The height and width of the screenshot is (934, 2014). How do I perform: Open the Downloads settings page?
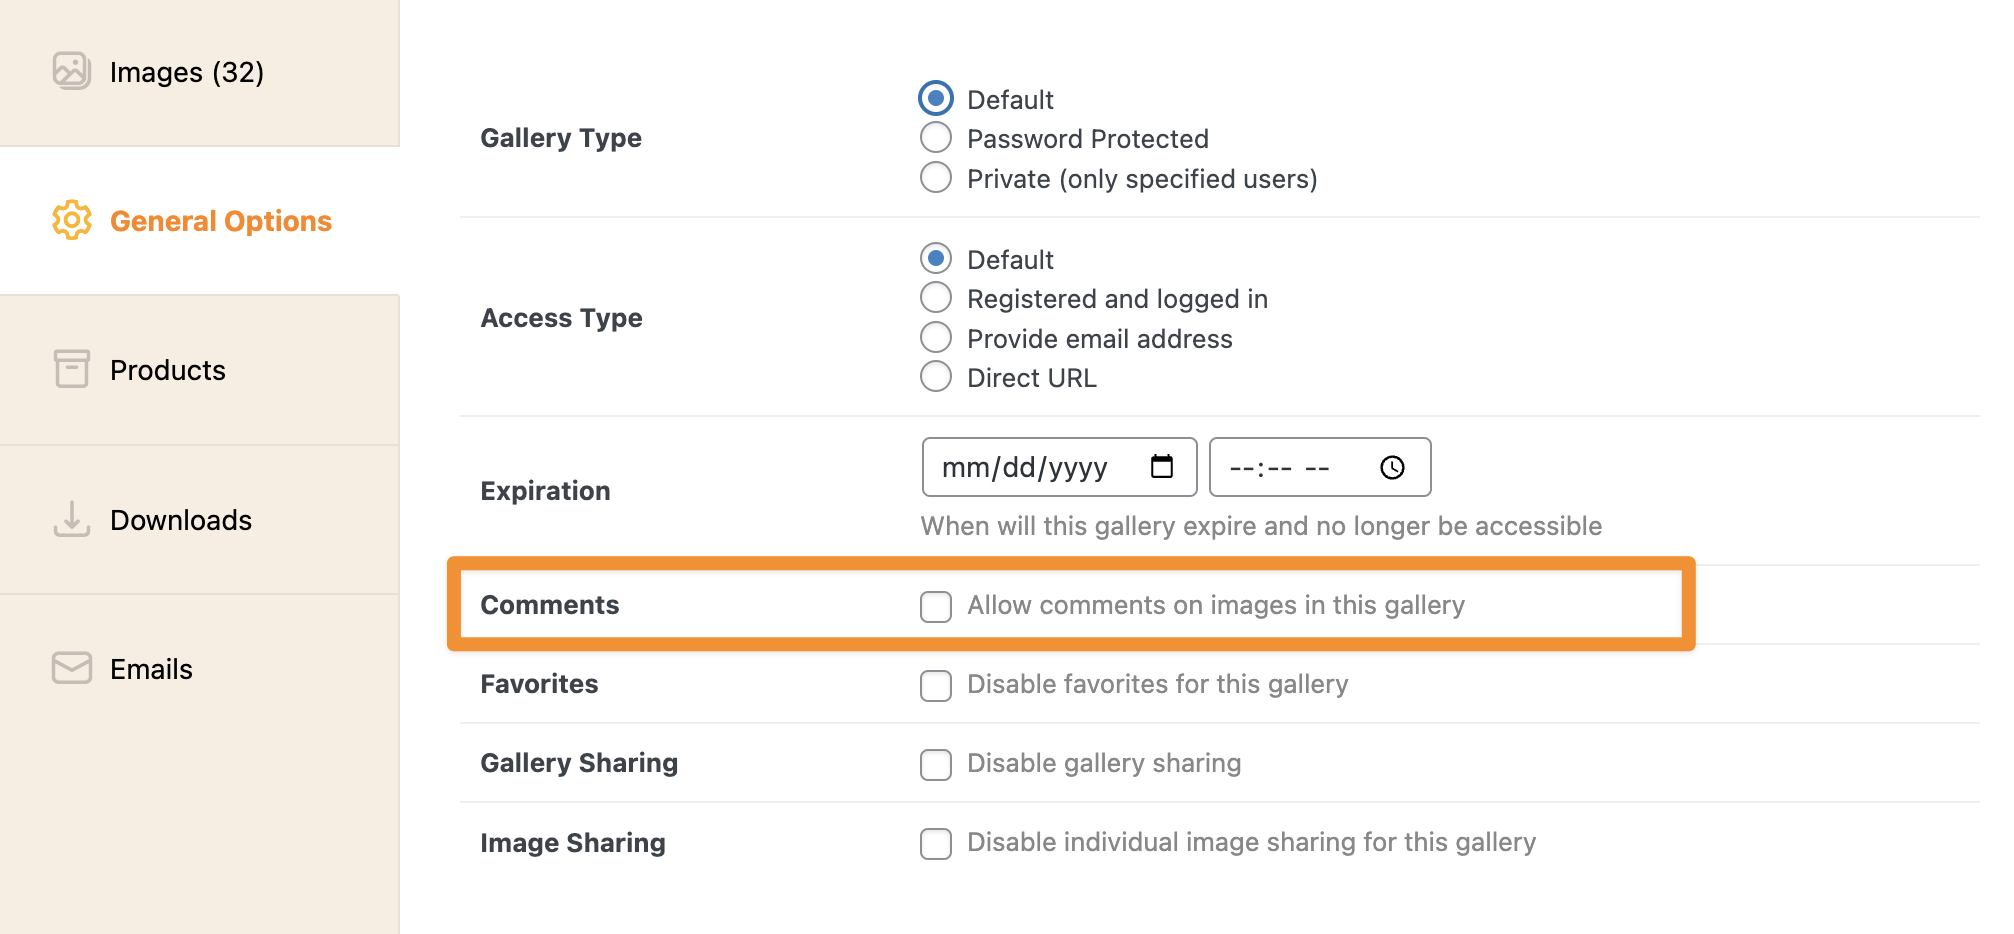coord(180,519)
